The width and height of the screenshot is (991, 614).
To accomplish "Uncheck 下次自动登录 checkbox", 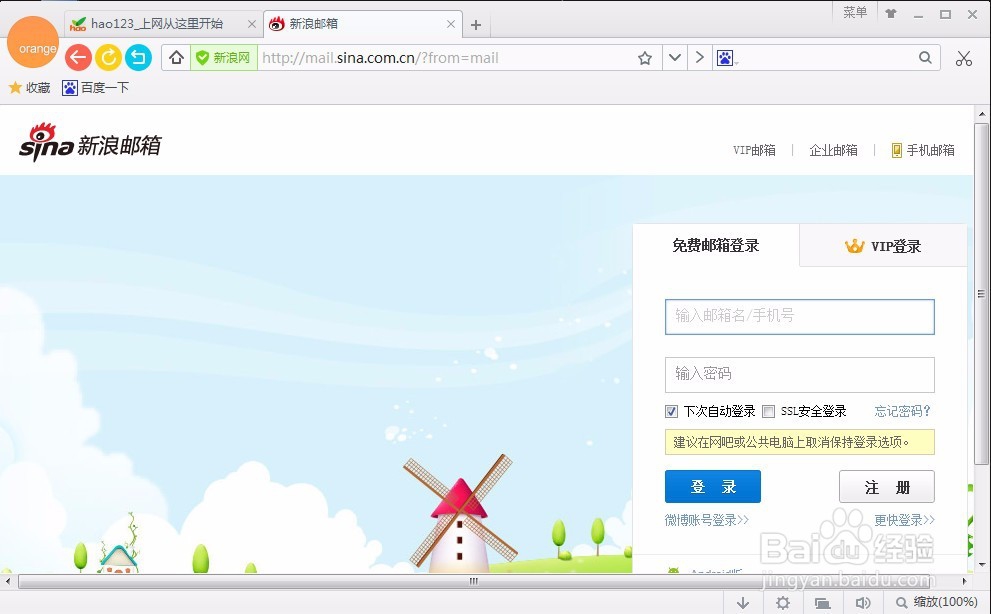I will [x=670, y=411].
